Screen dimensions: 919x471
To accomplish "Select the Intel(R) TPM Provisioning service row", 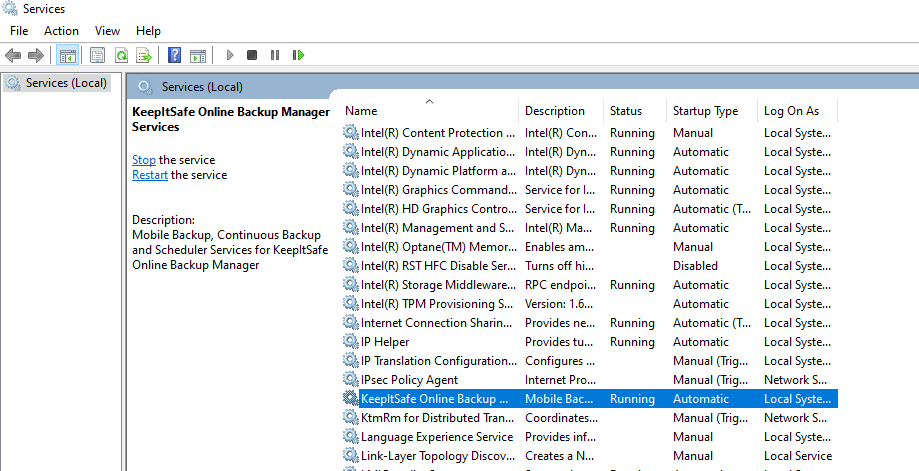I will click(x=590, y=303).
